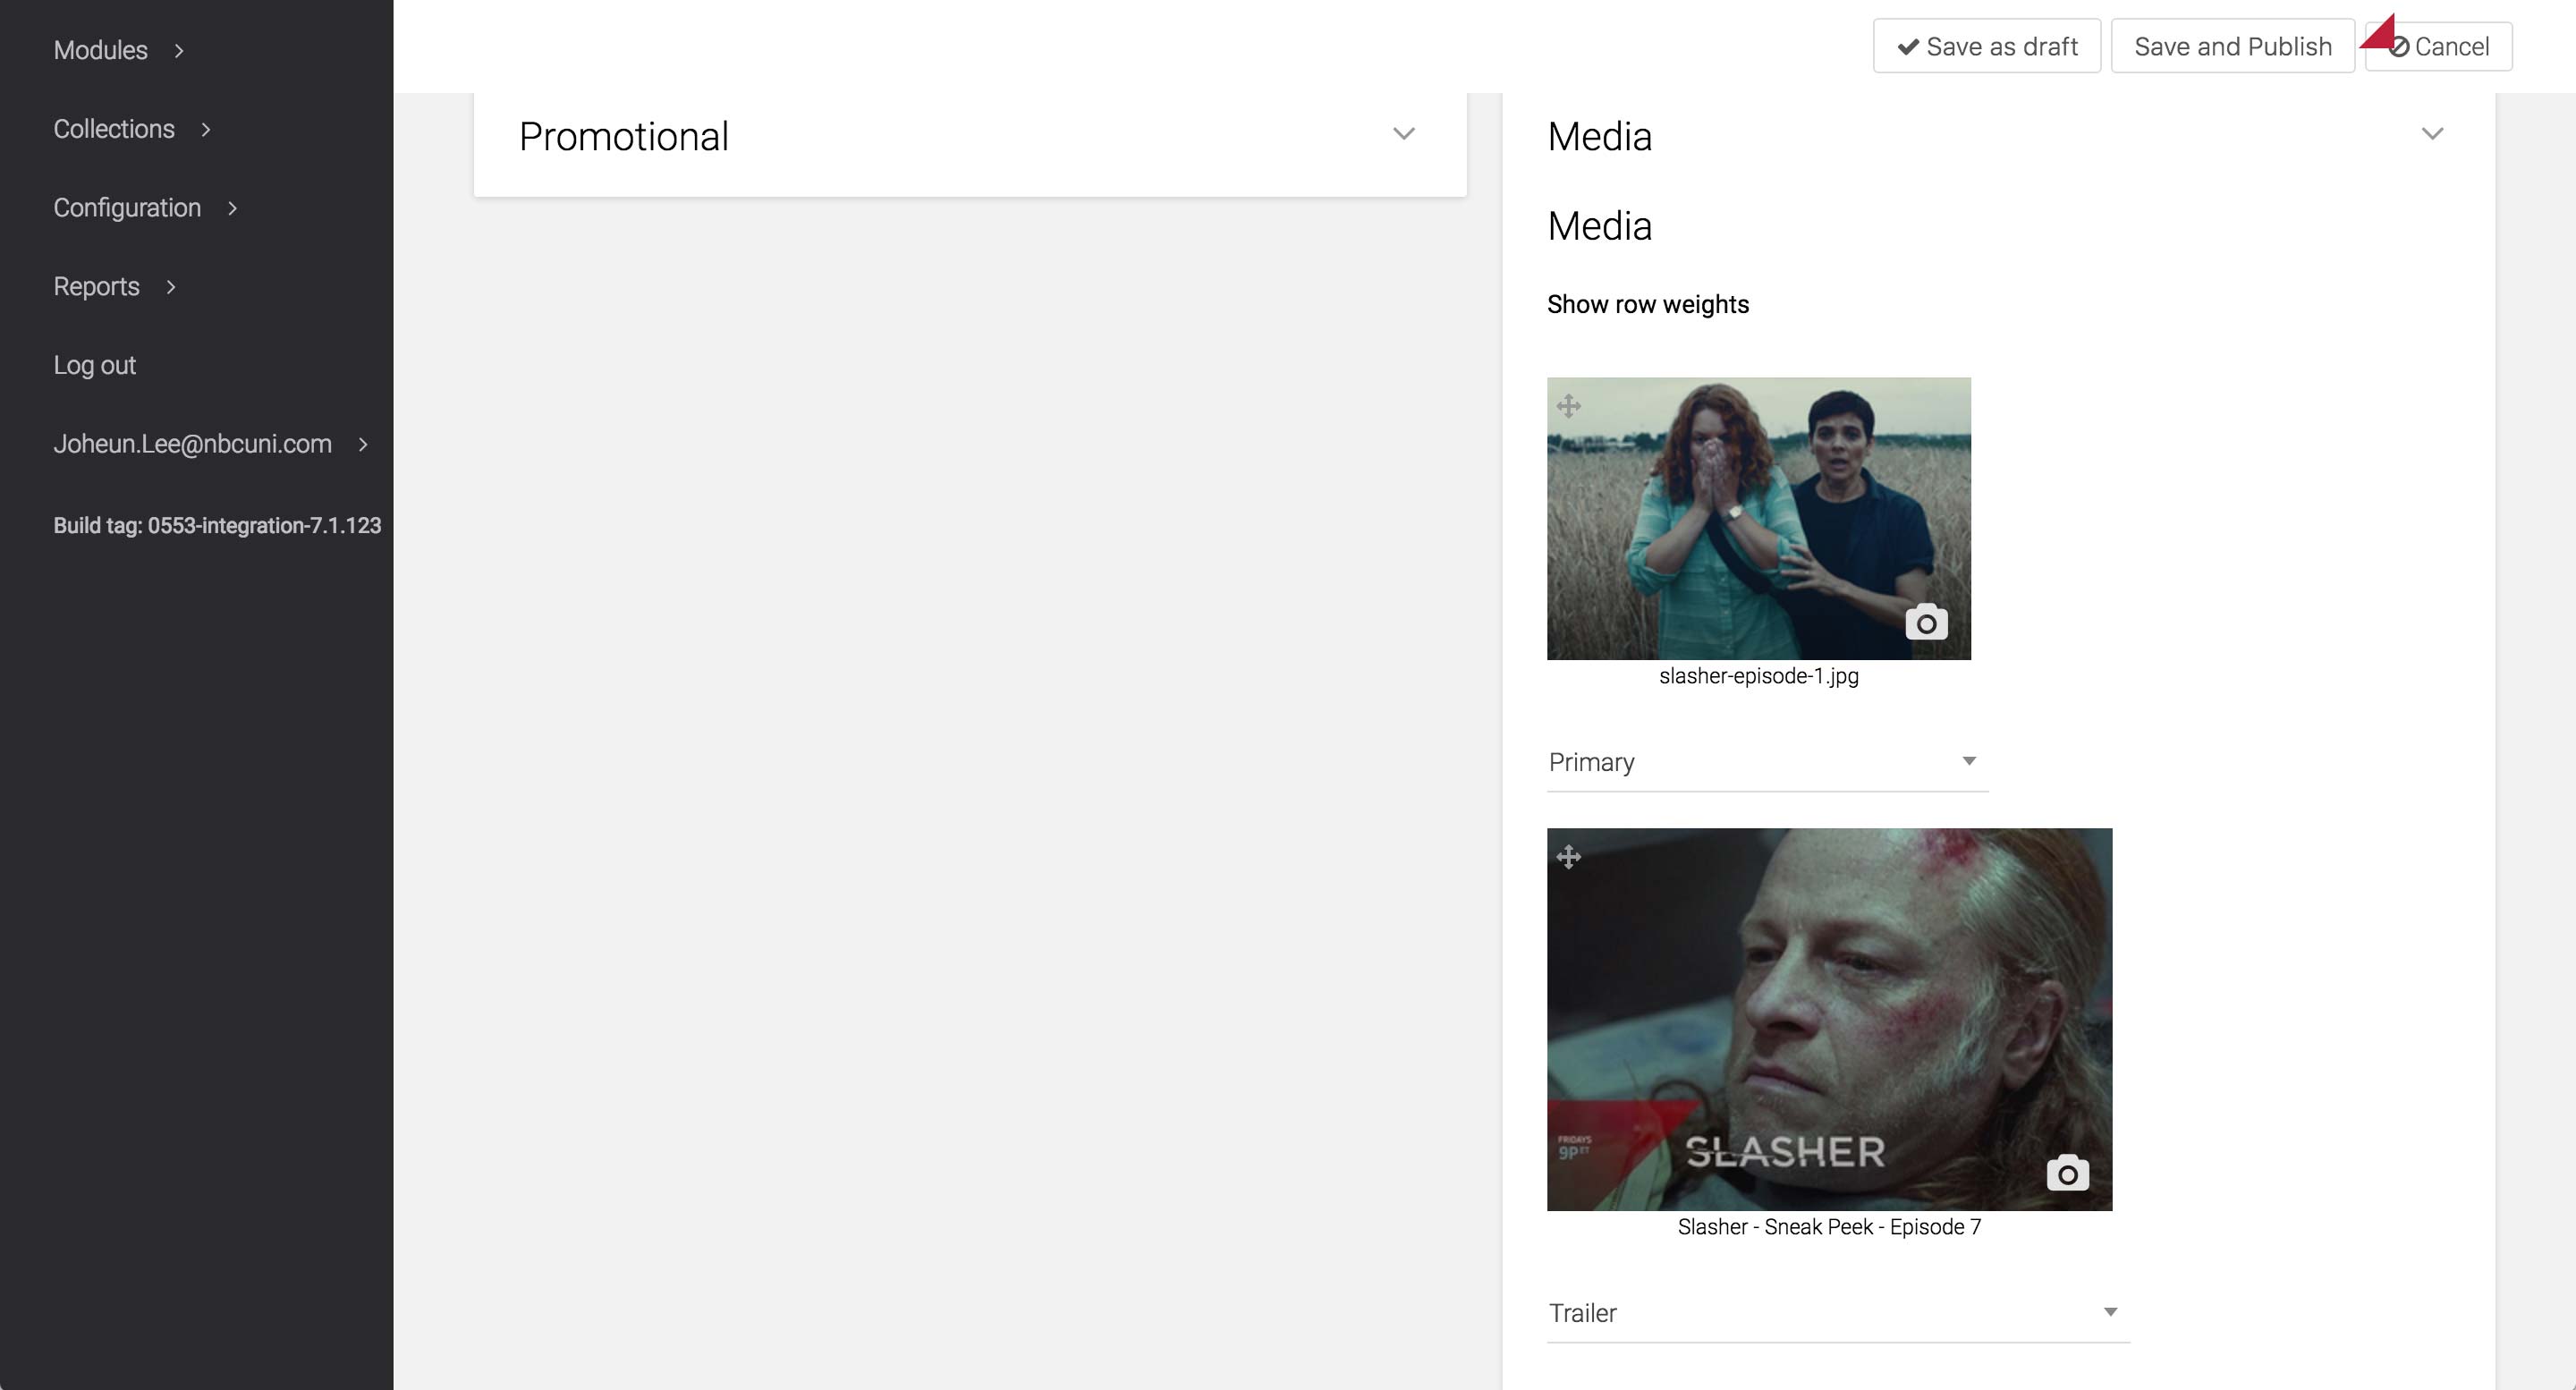Click Save as draft button

pyautogui.click(x=1986, y=47)
